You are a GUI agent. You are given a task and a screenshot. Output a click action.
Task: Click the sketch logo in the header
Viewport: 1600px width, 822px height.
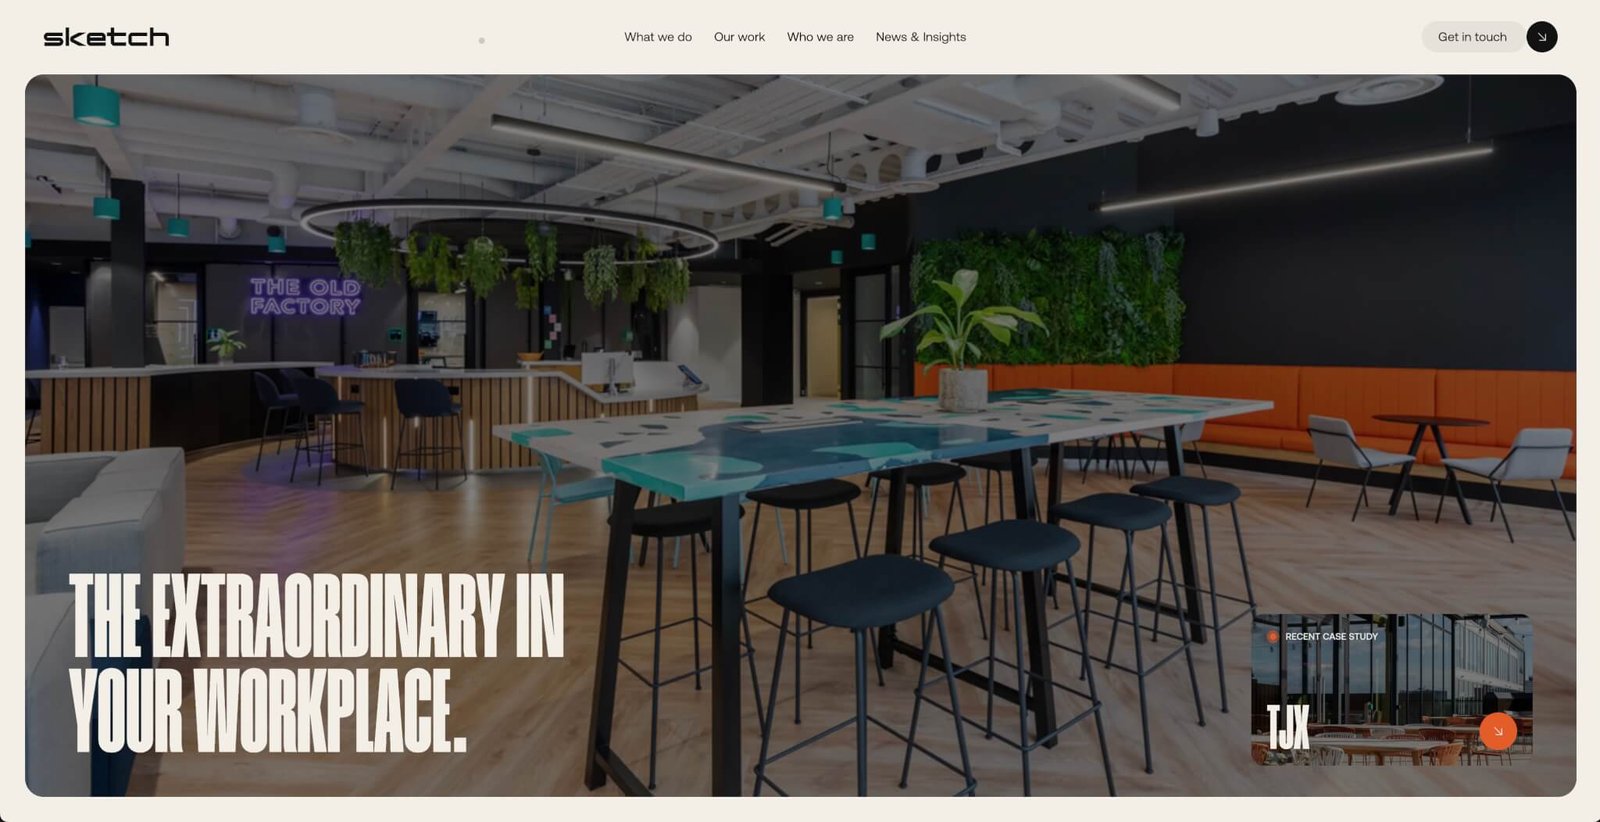[106, 37]
